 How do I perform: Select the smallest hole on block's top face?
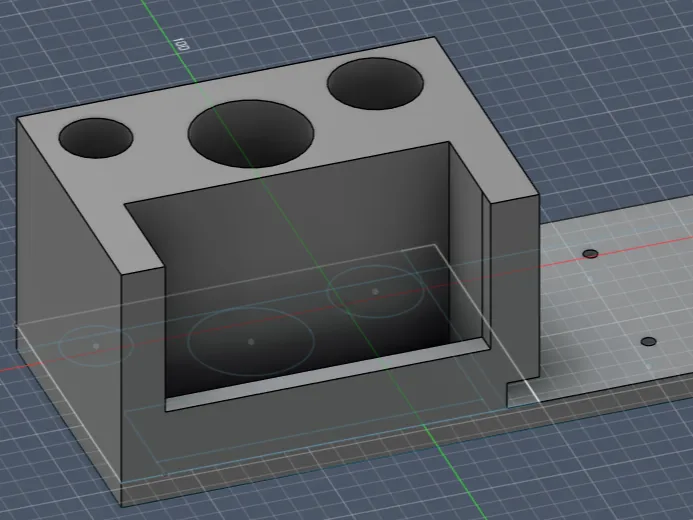tap(96, 137)
